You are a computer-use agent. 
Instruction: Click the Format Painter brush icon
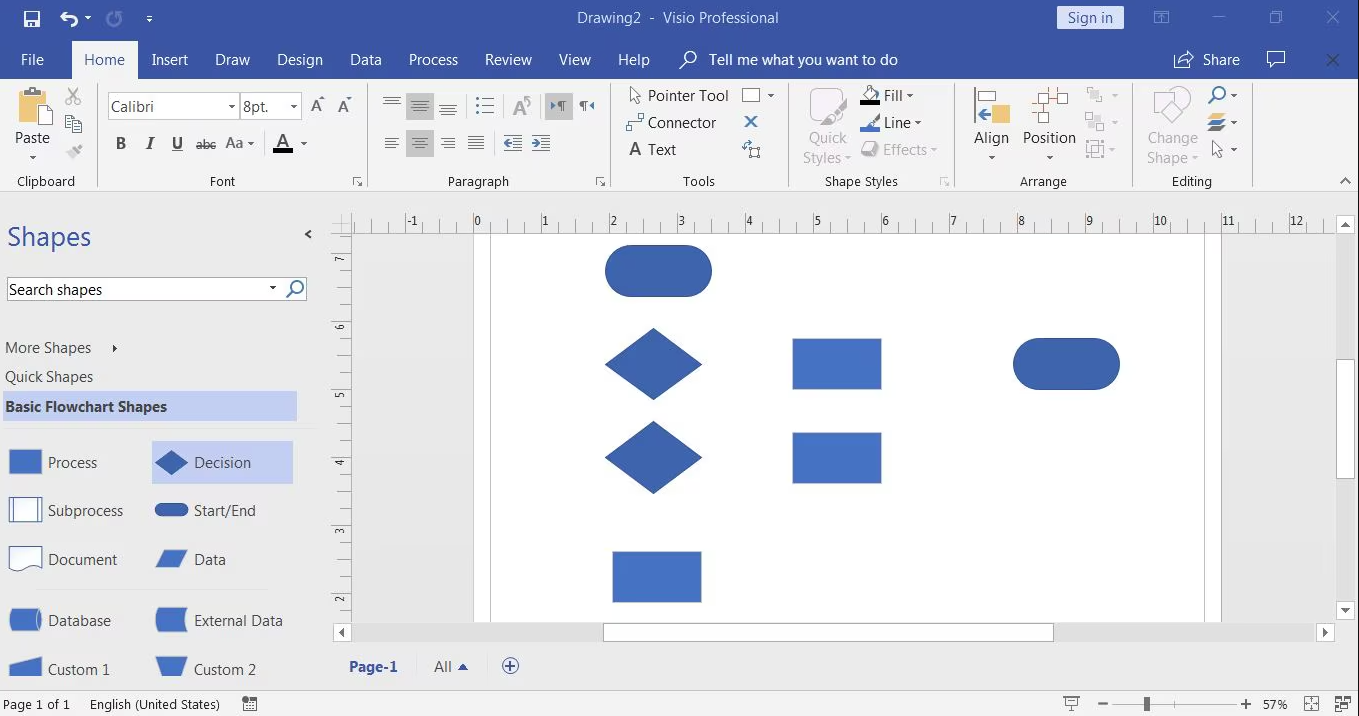[73, 151]
